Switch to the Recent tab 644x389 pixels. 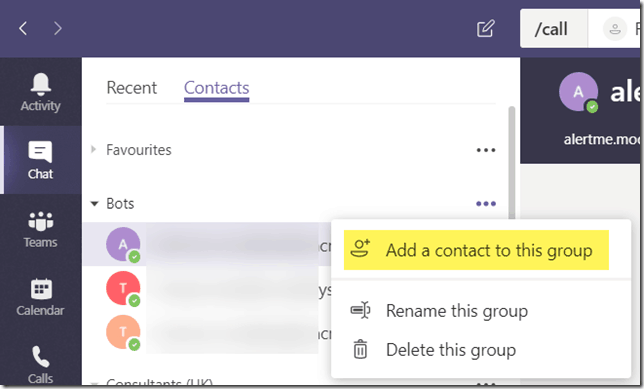[x=131, y=87]
